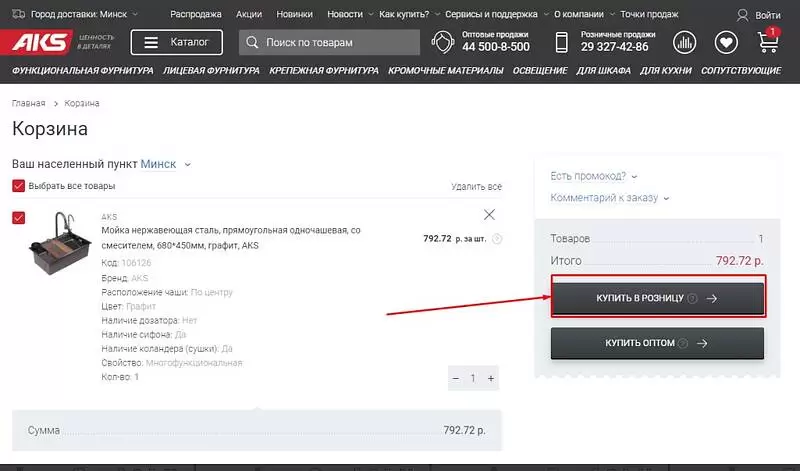Increase product quantity with plus button
This screenshot has height=471, width=800.
point(491,379)
